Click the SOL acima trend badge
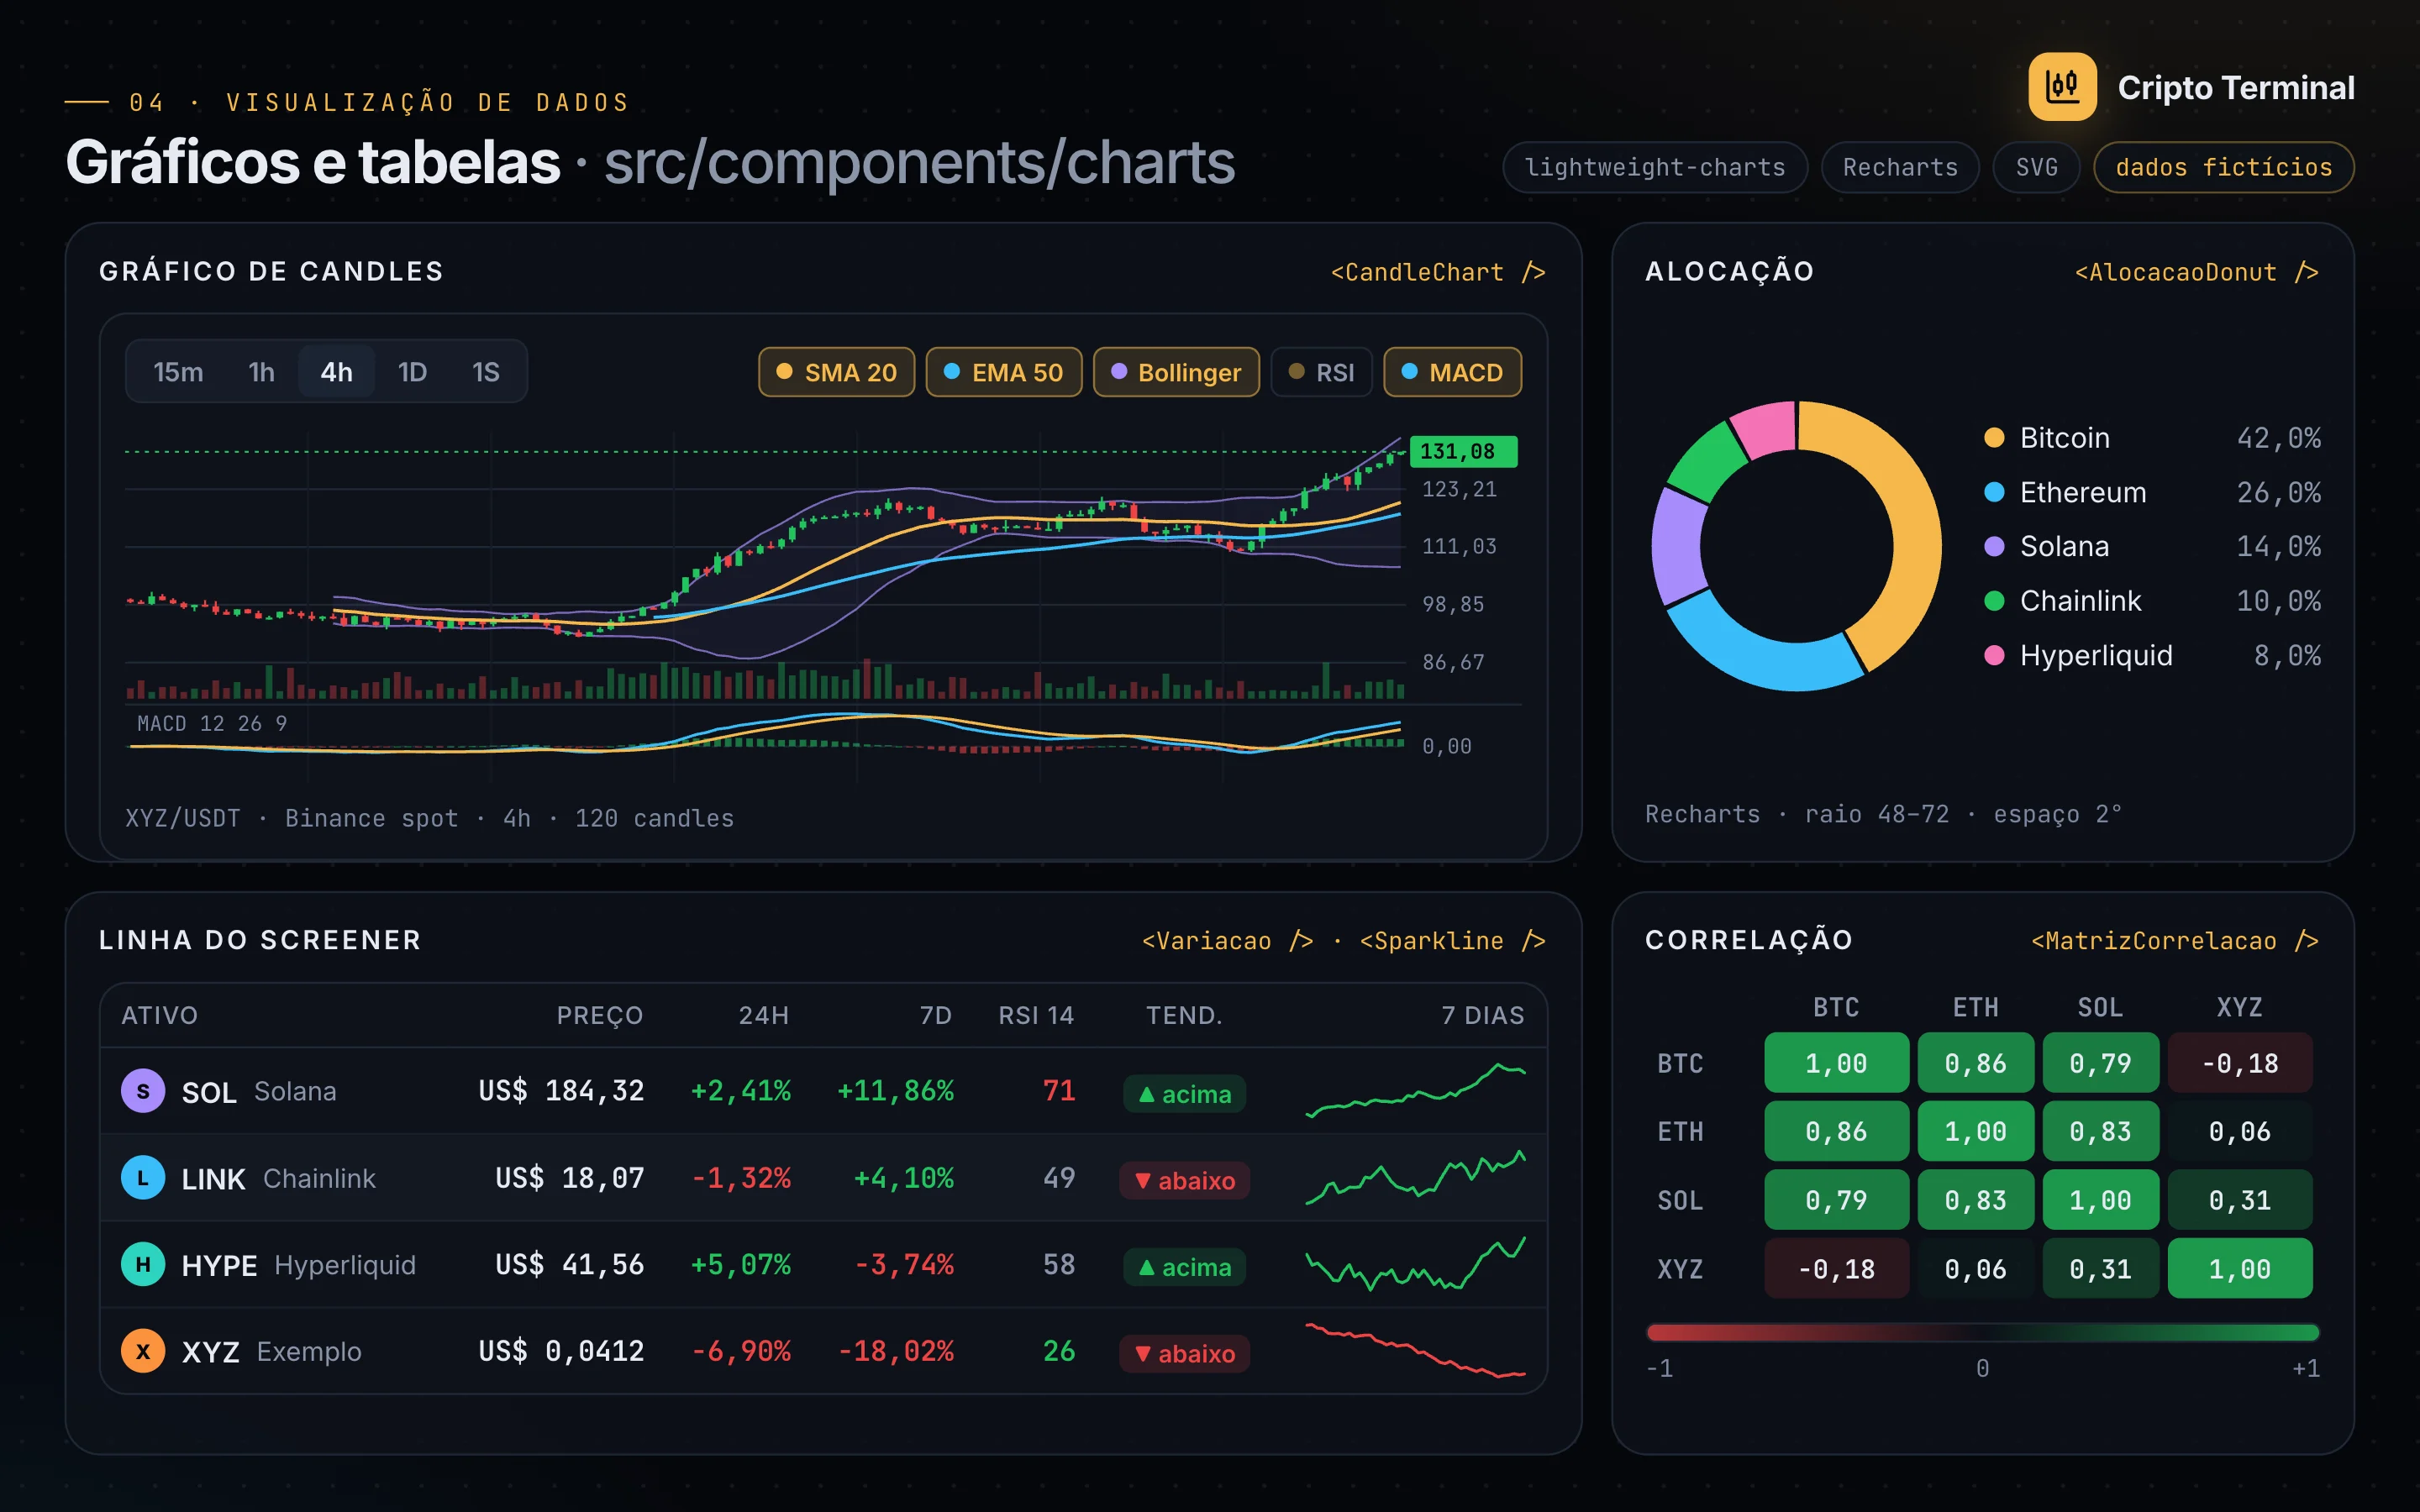2420x1512 pixels. [x=1184, y=1094]
